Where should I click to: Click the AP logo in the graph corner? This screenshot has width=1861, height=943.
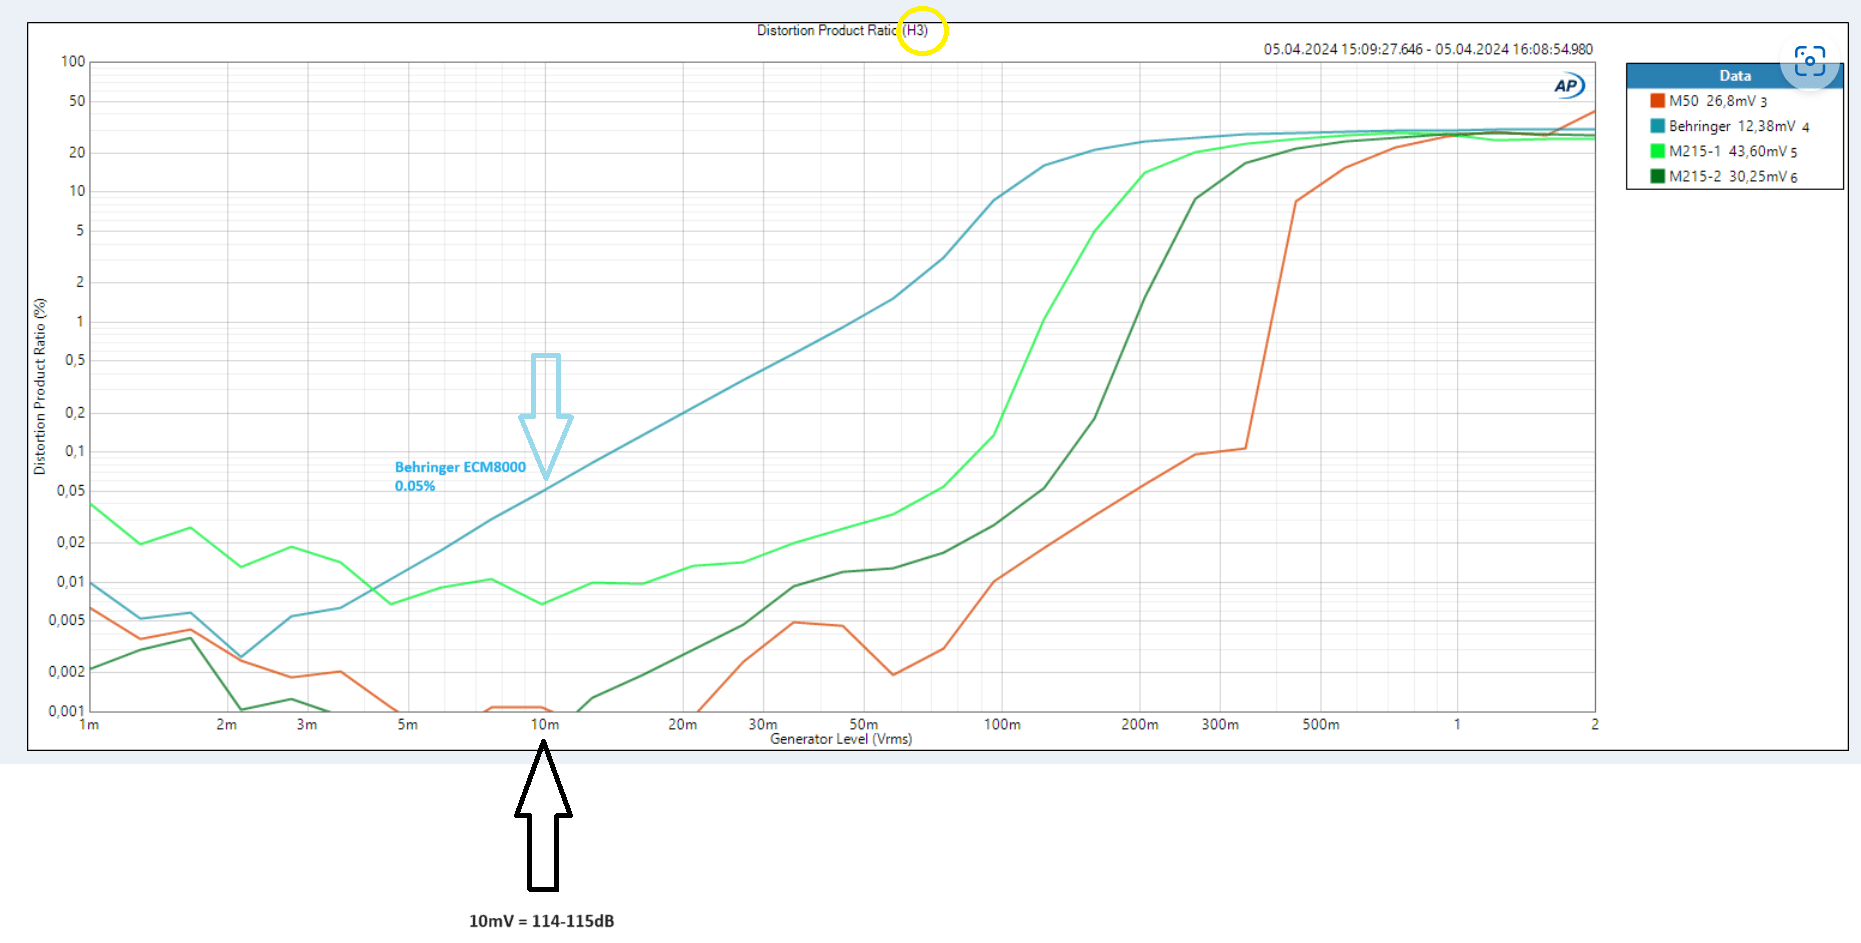(1568, 86)
